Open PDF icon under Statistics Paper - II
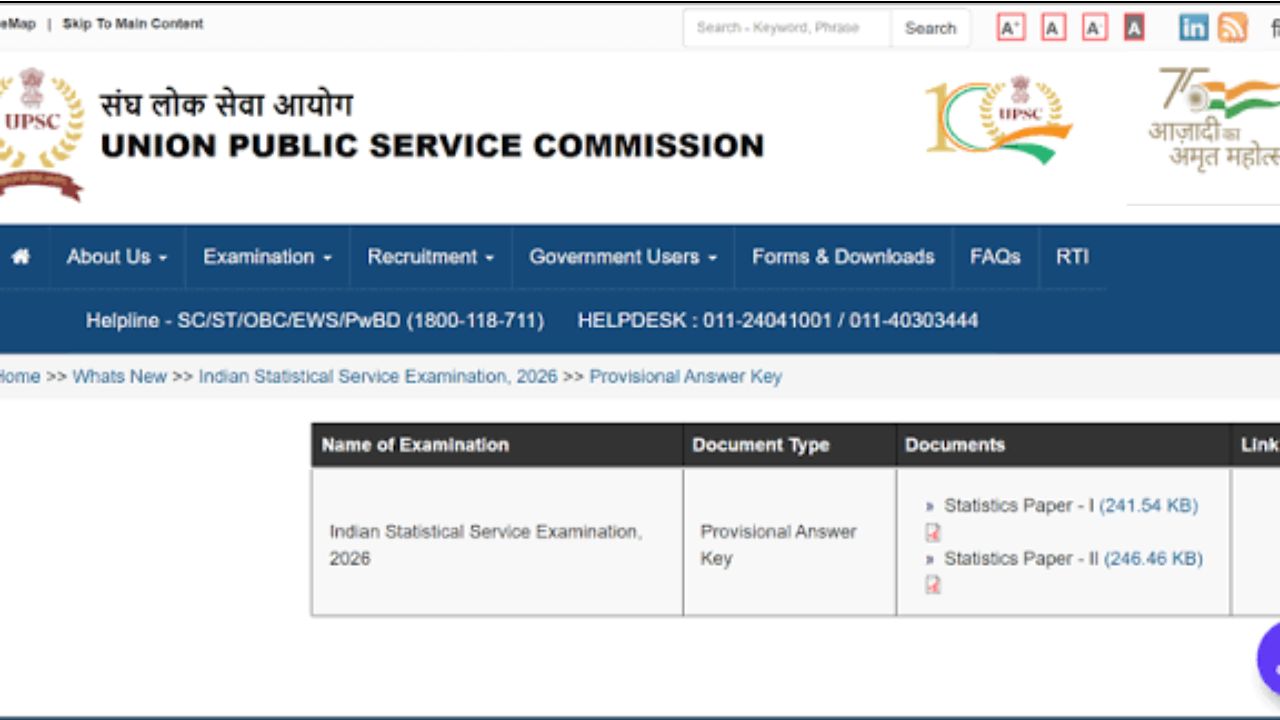1280x720 pixels. point(933,585)
